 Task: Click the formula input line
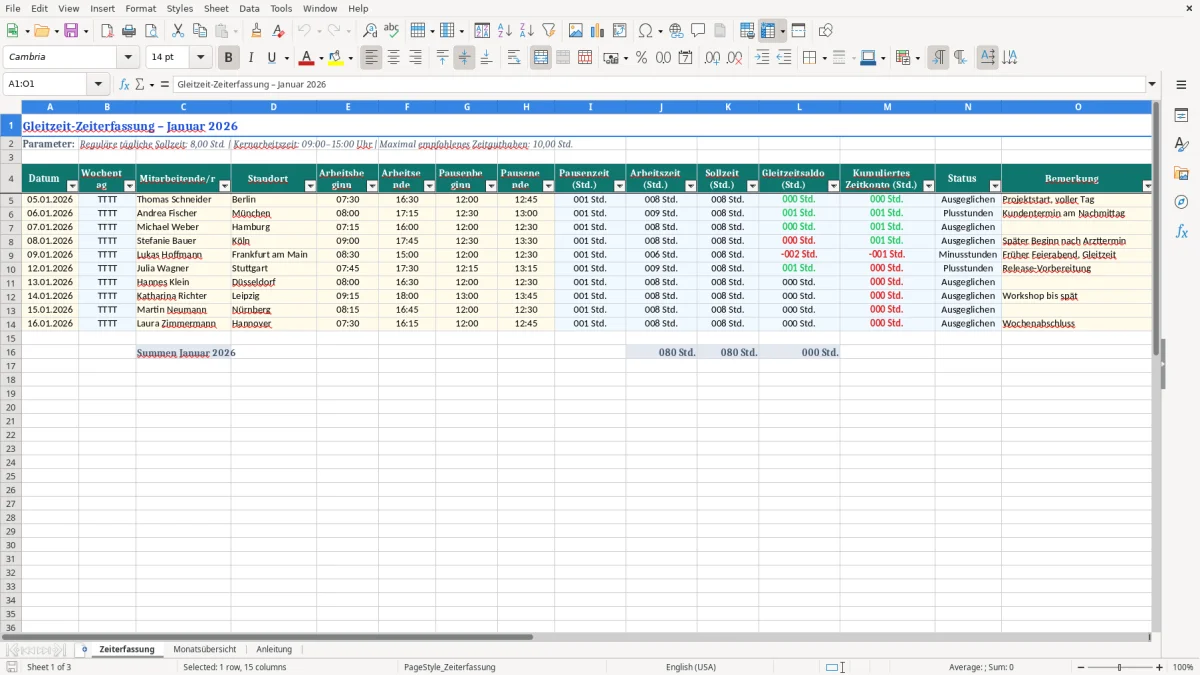click(658, 85)
